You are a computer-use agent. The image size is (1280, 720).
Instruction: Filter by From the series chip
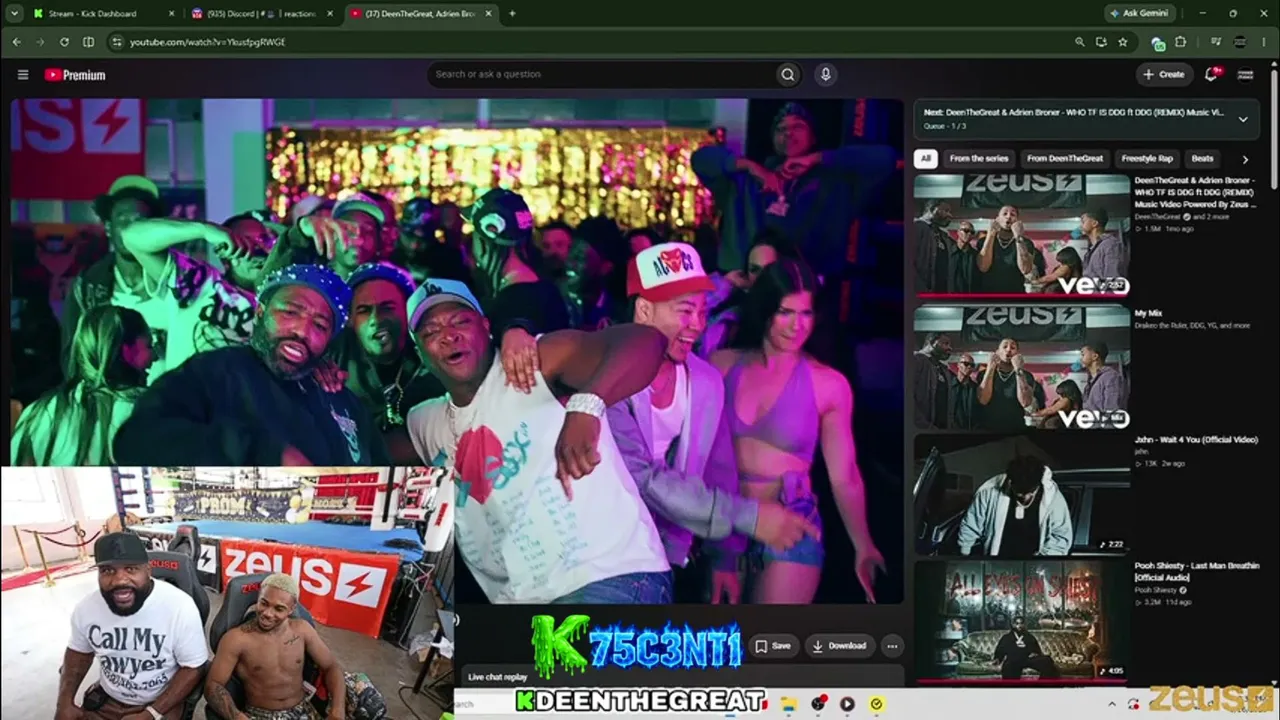(x=979, y=158)
